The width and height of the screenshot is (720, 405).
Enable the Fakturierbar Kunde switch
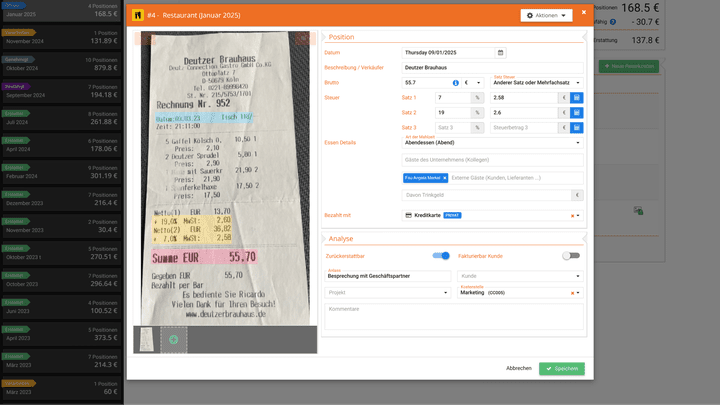coord(571,256)
